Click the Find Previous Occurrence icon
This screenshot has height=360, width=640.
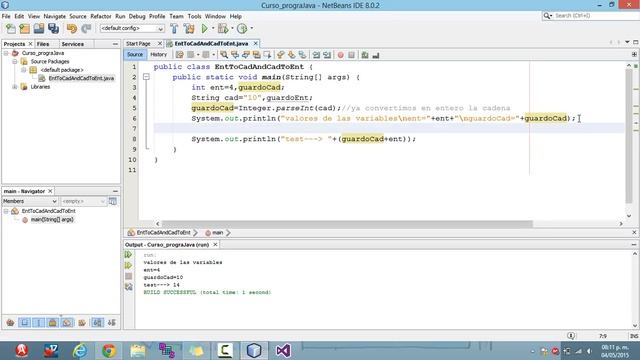pos(235,55)
